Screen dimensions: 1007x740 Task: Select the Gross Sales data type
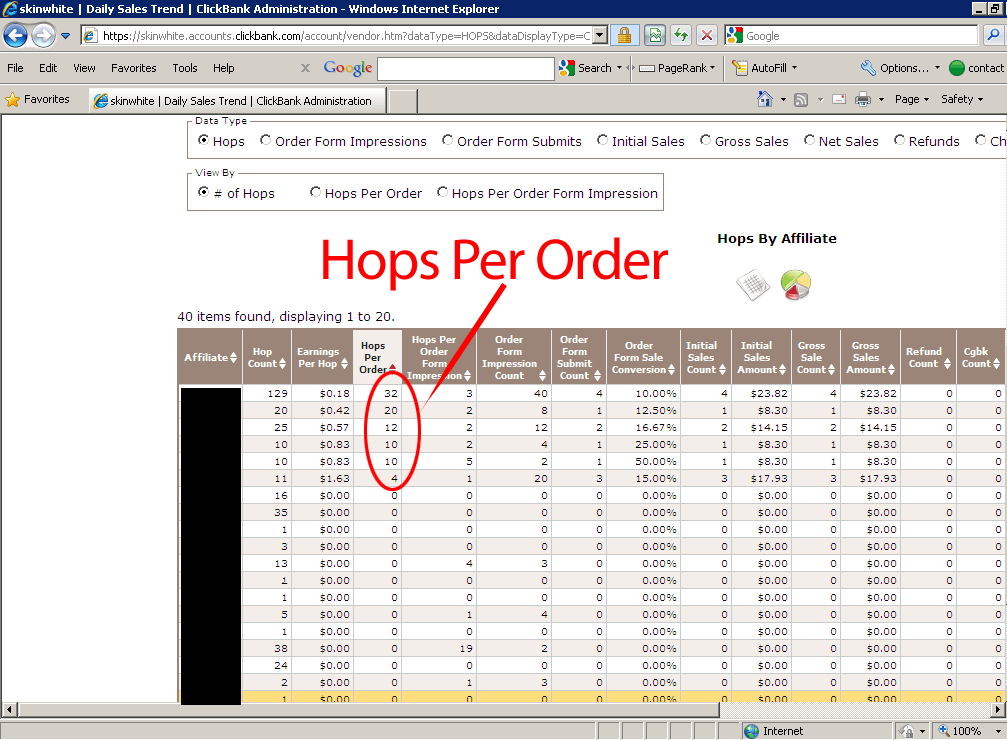[706, 141]
